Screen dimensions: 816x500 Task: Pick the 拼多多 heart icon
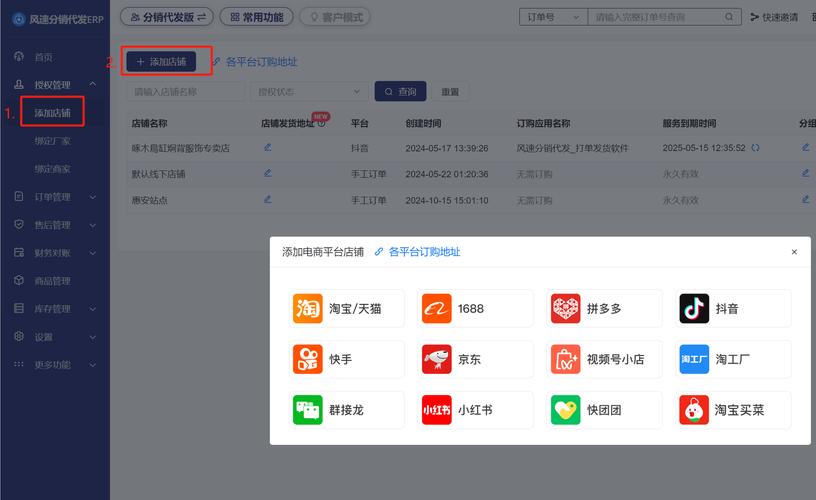[566, 309]
